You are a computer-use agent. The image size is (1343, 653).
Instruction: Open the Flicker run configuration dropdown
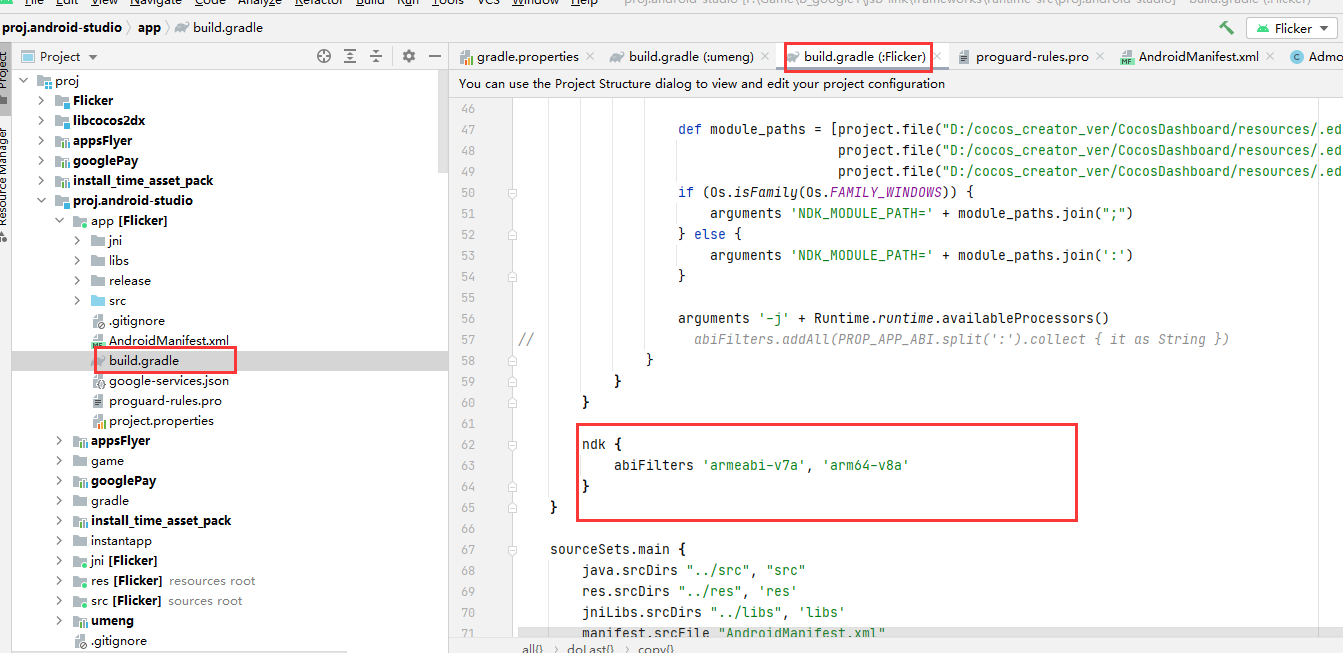(1294, 29)
